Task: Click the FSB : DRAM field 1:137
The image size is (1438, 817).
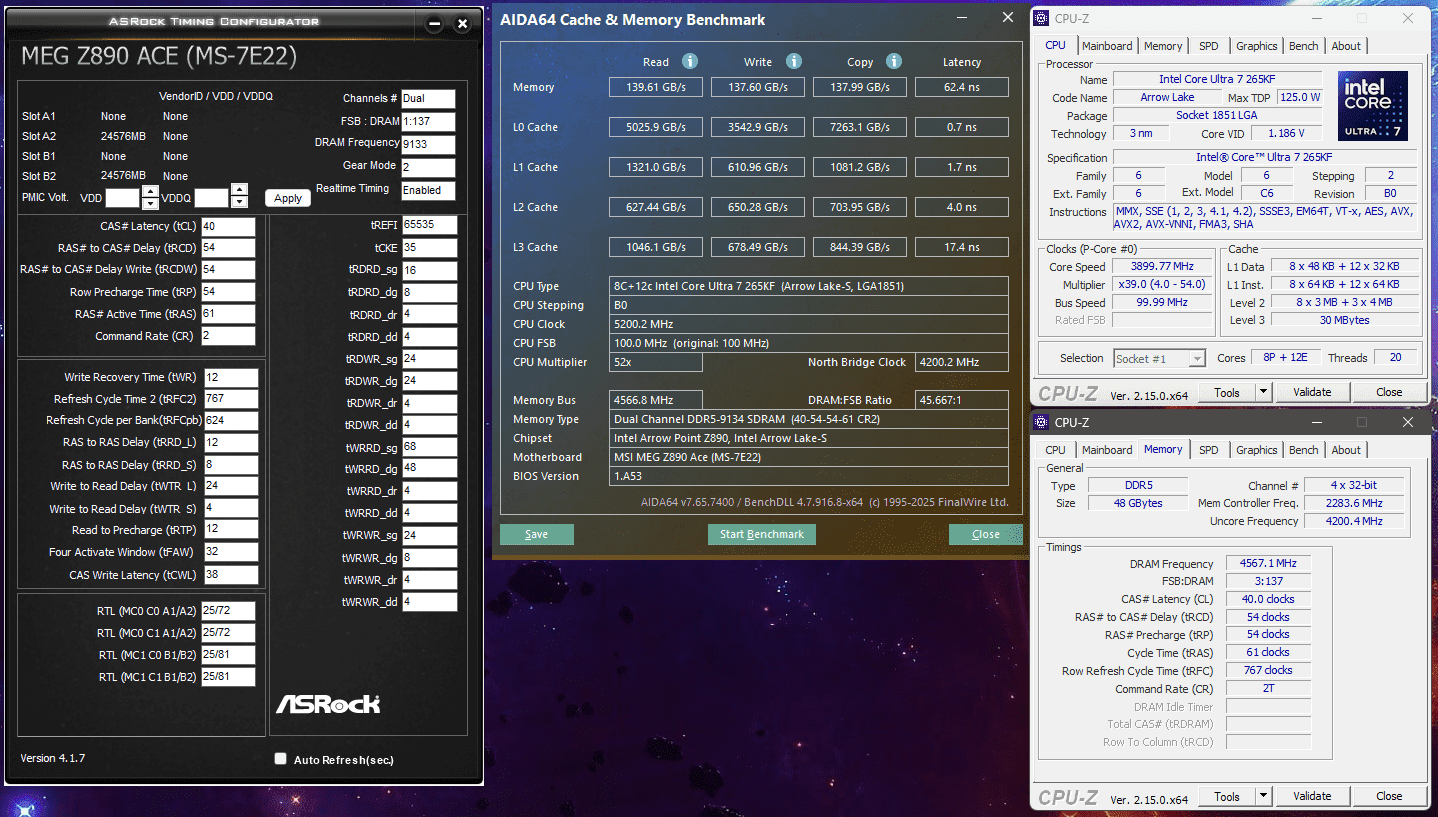Action: (x=428, y=122)
